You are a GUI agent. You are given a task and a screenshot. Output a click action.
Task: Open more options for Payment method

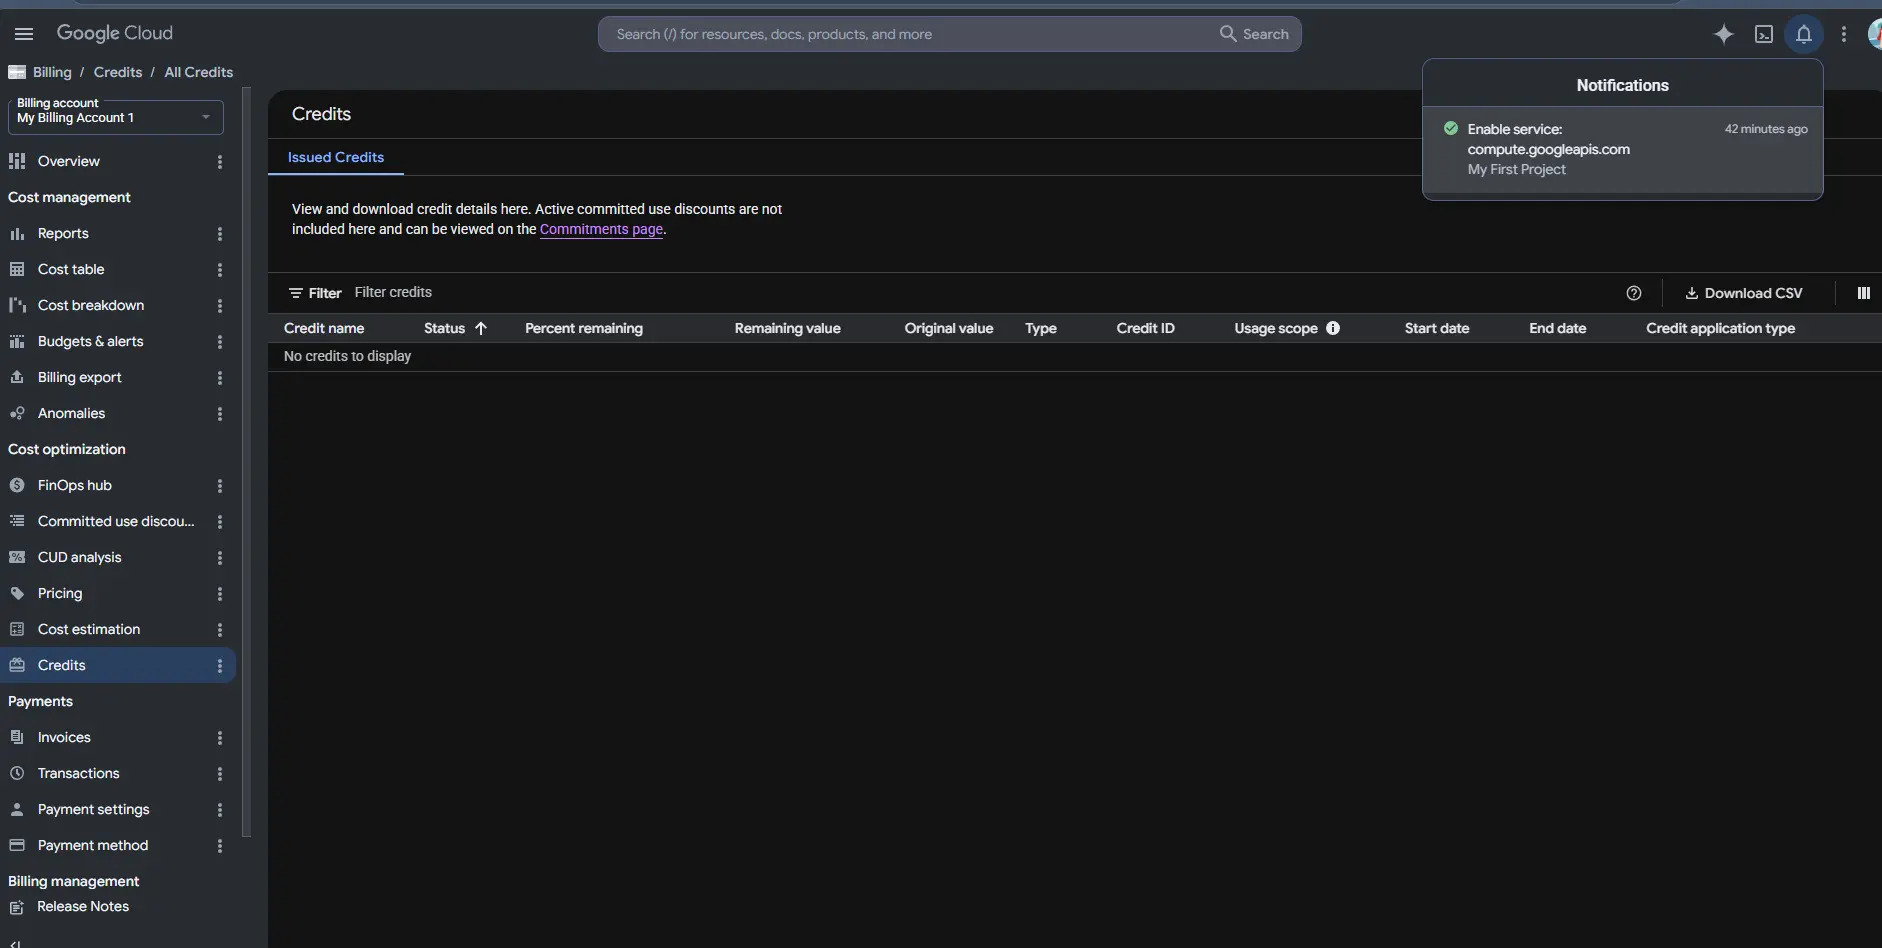(220, 845)
